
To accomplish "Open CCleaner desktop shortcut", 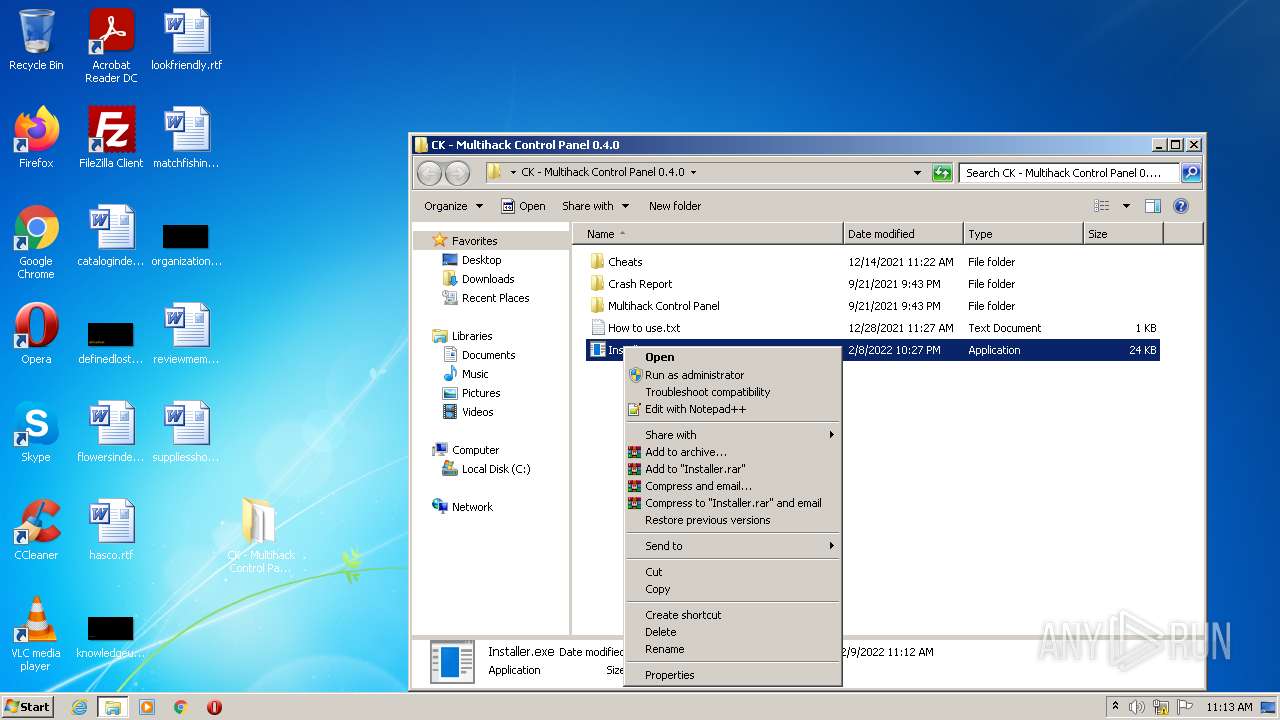I will point(36,530).
